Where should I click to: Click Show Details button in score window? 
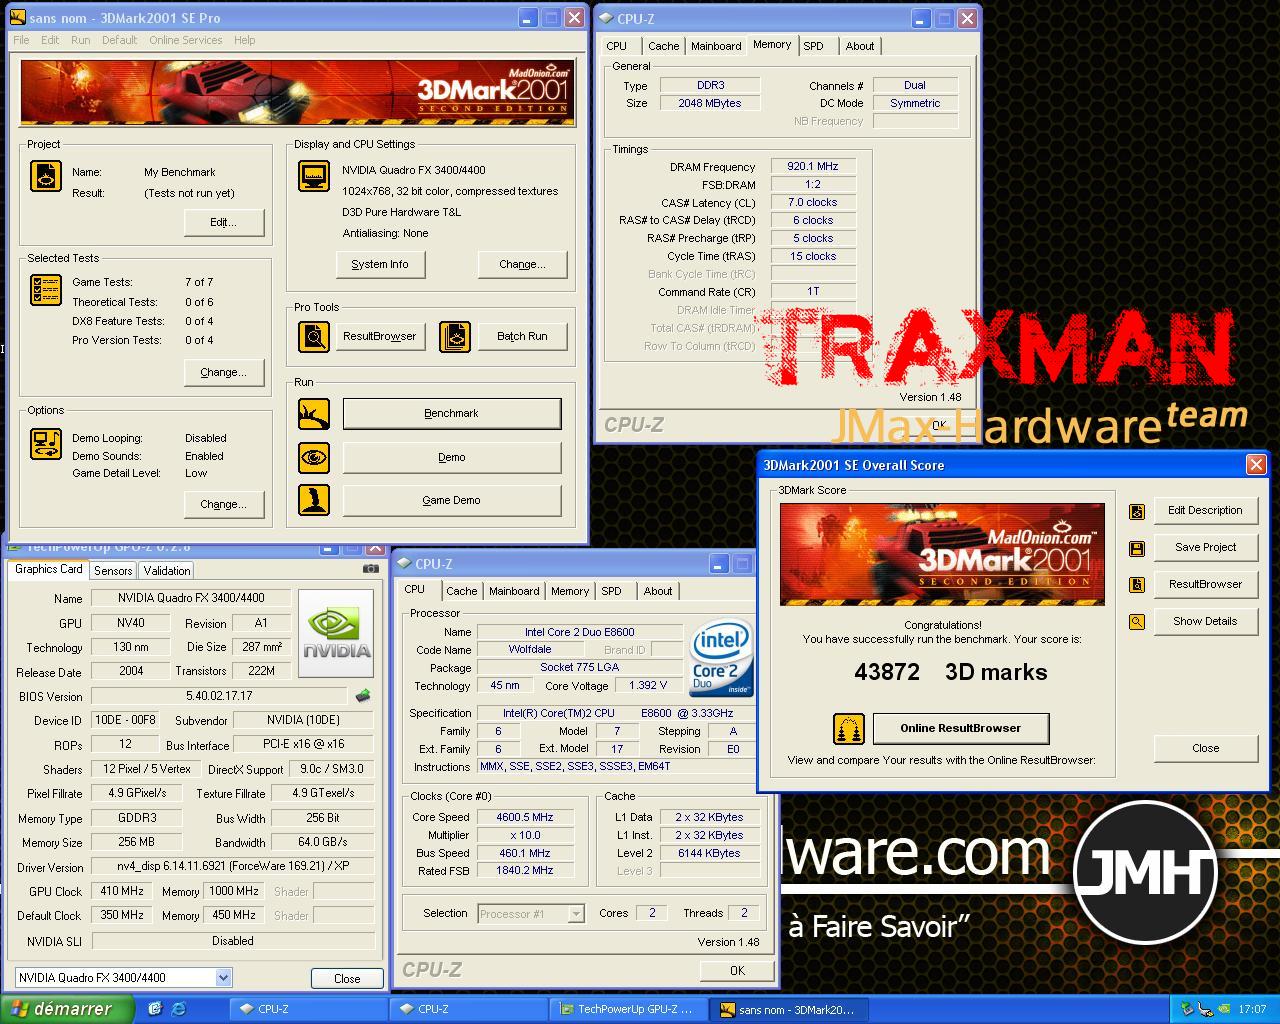coord(1205,621)
